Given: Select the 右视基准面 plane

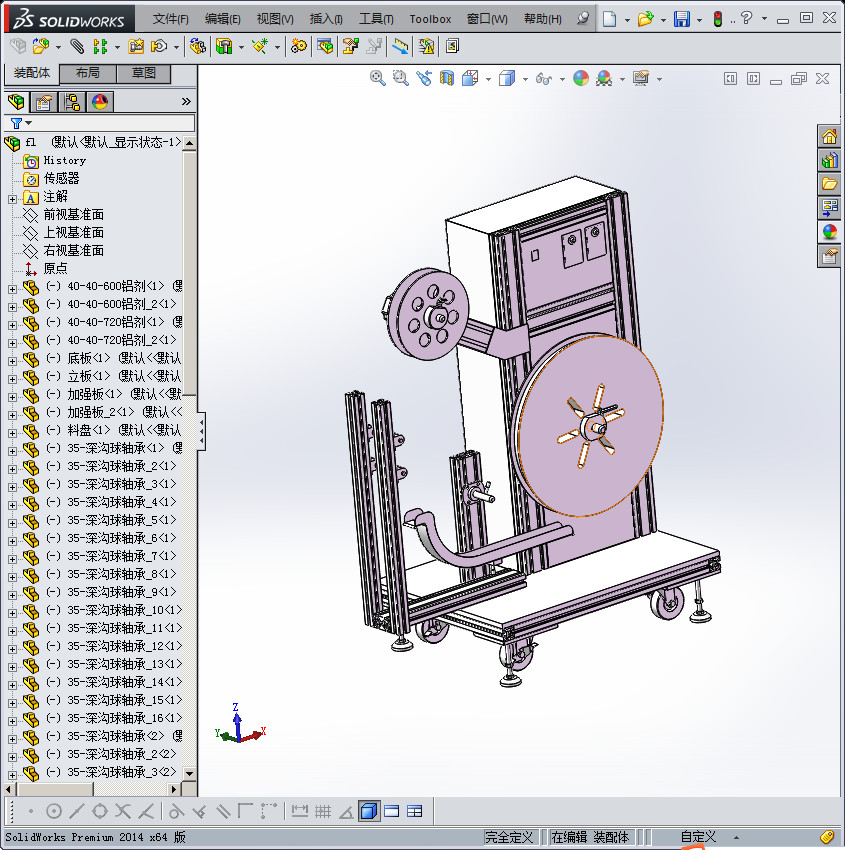Looking at the screenshot, I should coord(73,250).
